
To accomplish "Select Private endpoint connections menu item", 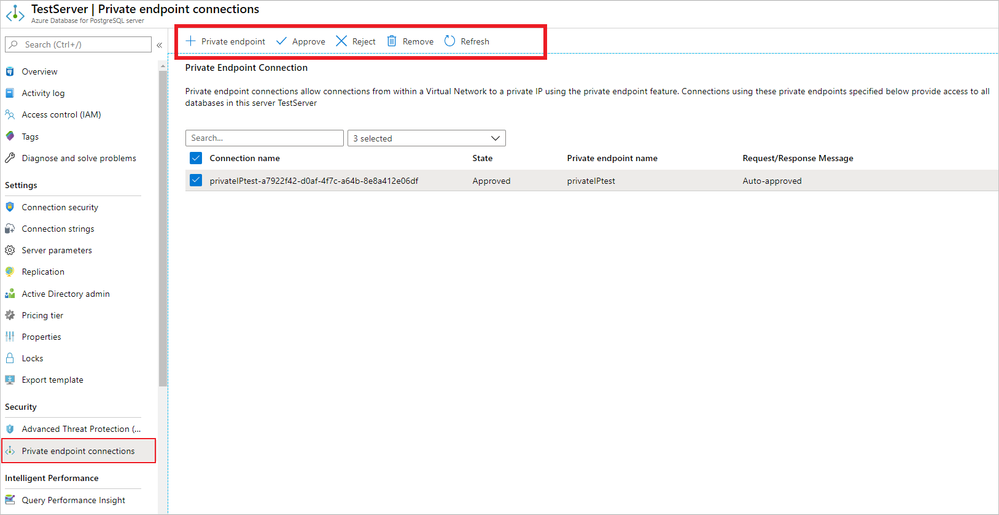I will pos(78,451).
